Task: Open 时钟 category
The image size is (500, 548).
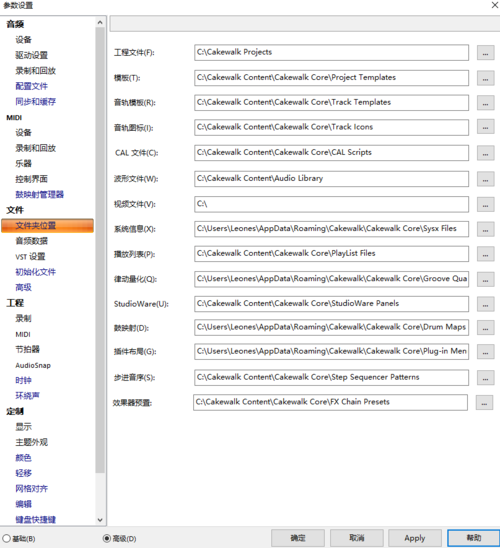Action: (23, 380)
